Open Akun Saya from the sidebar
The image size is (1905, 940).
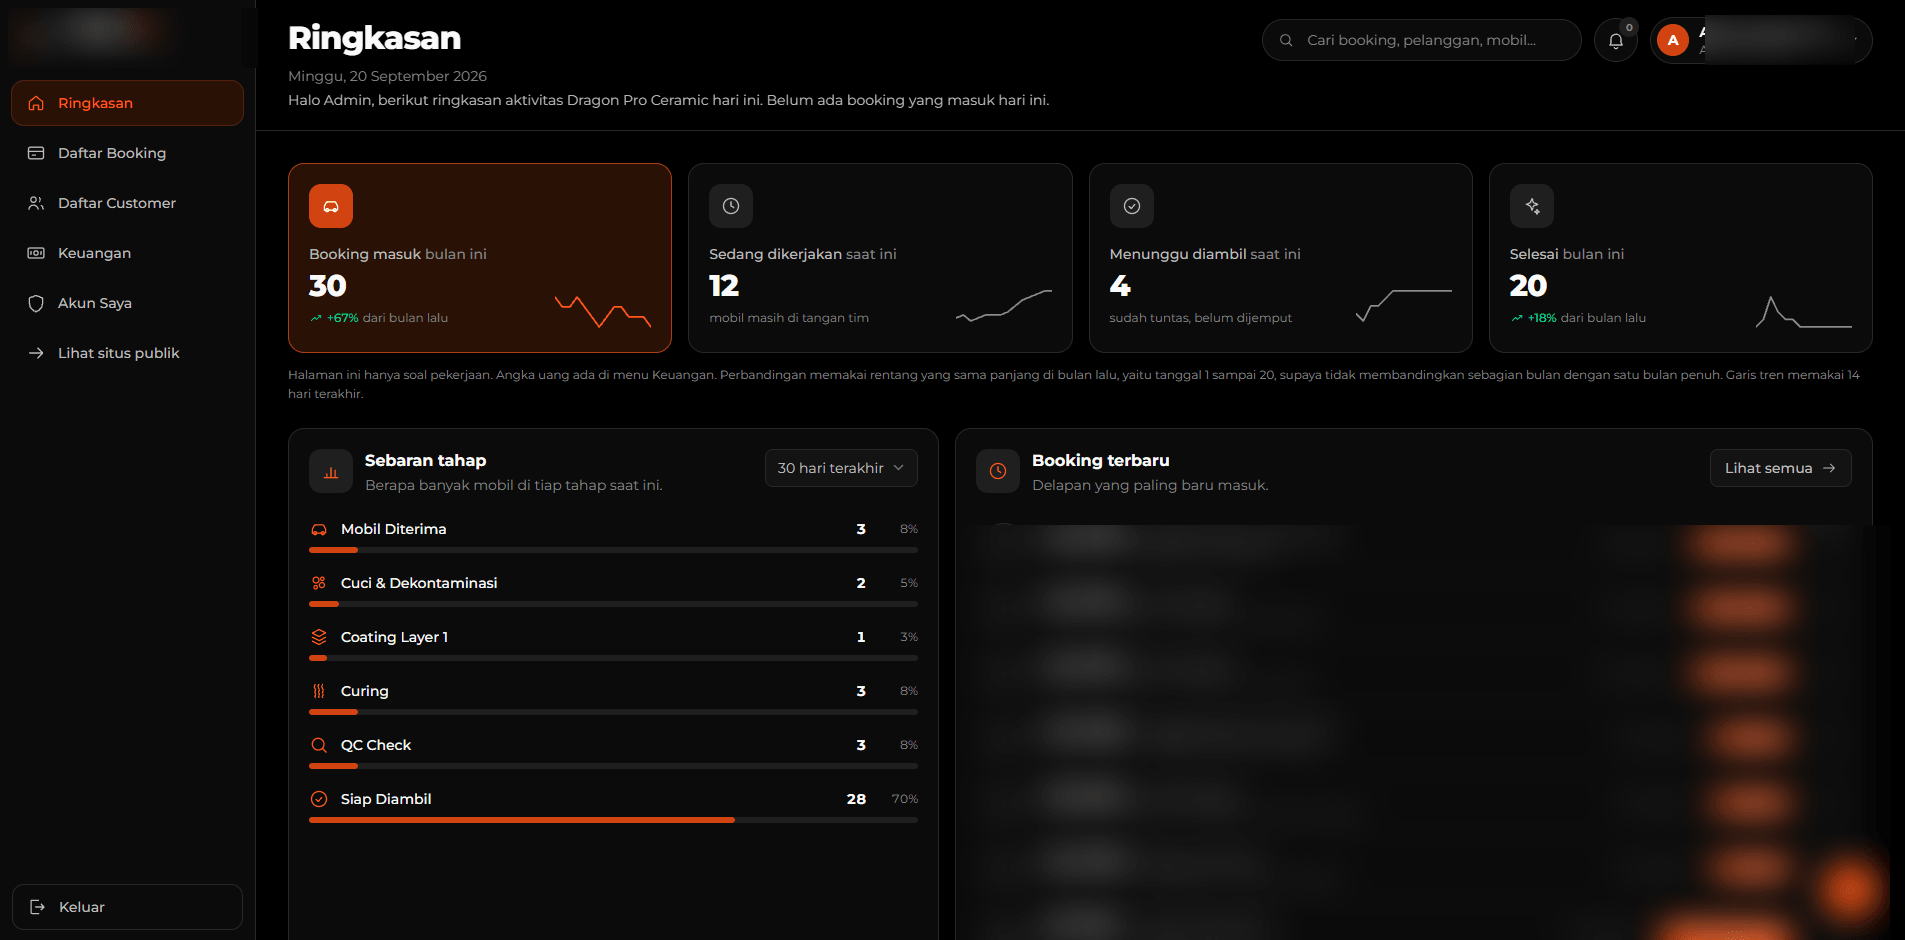tap(127, 303)
